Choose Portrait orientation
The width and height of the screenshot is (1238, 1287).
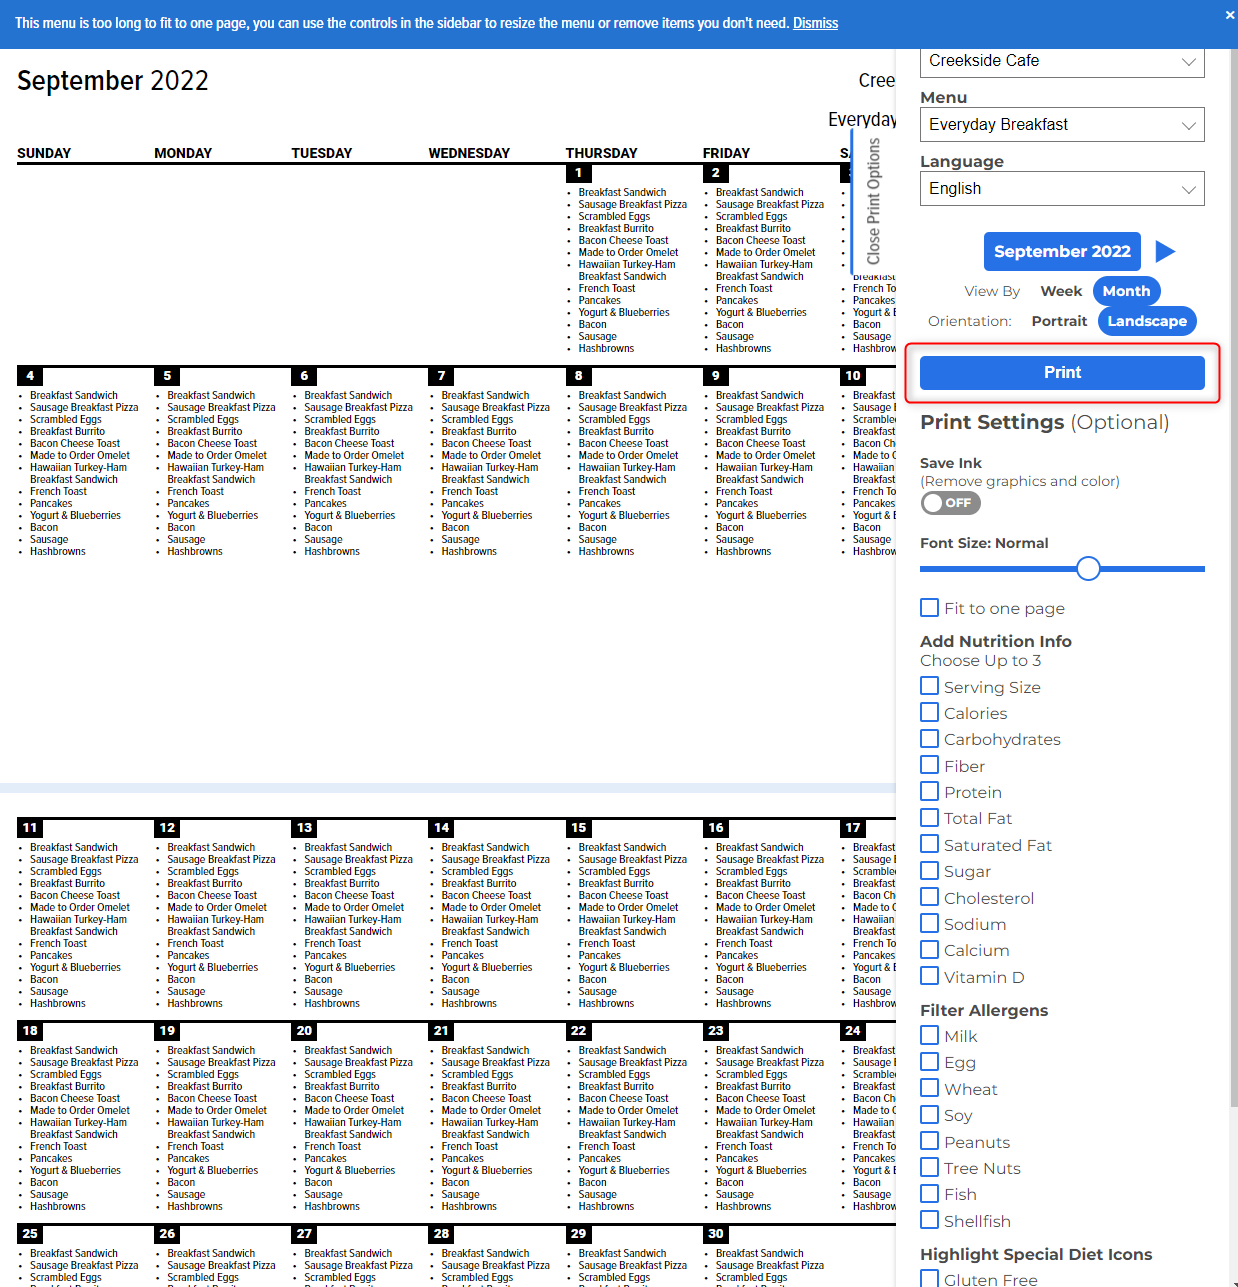1058,321
